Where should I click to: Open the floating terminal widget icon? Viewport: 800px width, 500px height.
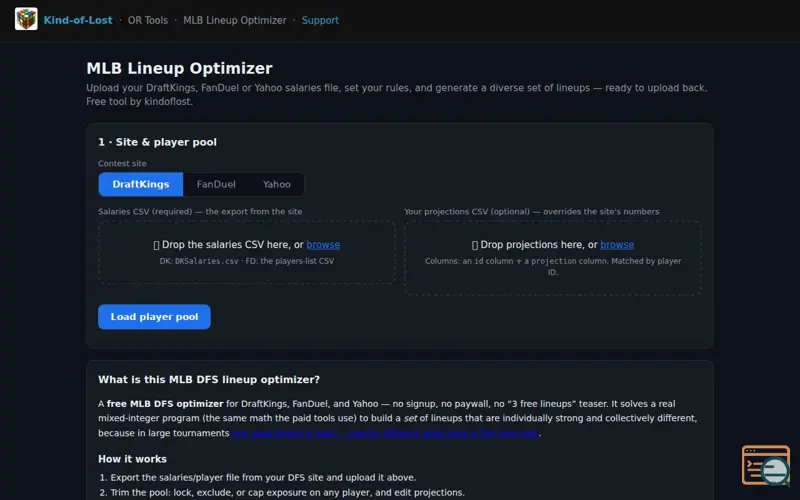[766, 465]
